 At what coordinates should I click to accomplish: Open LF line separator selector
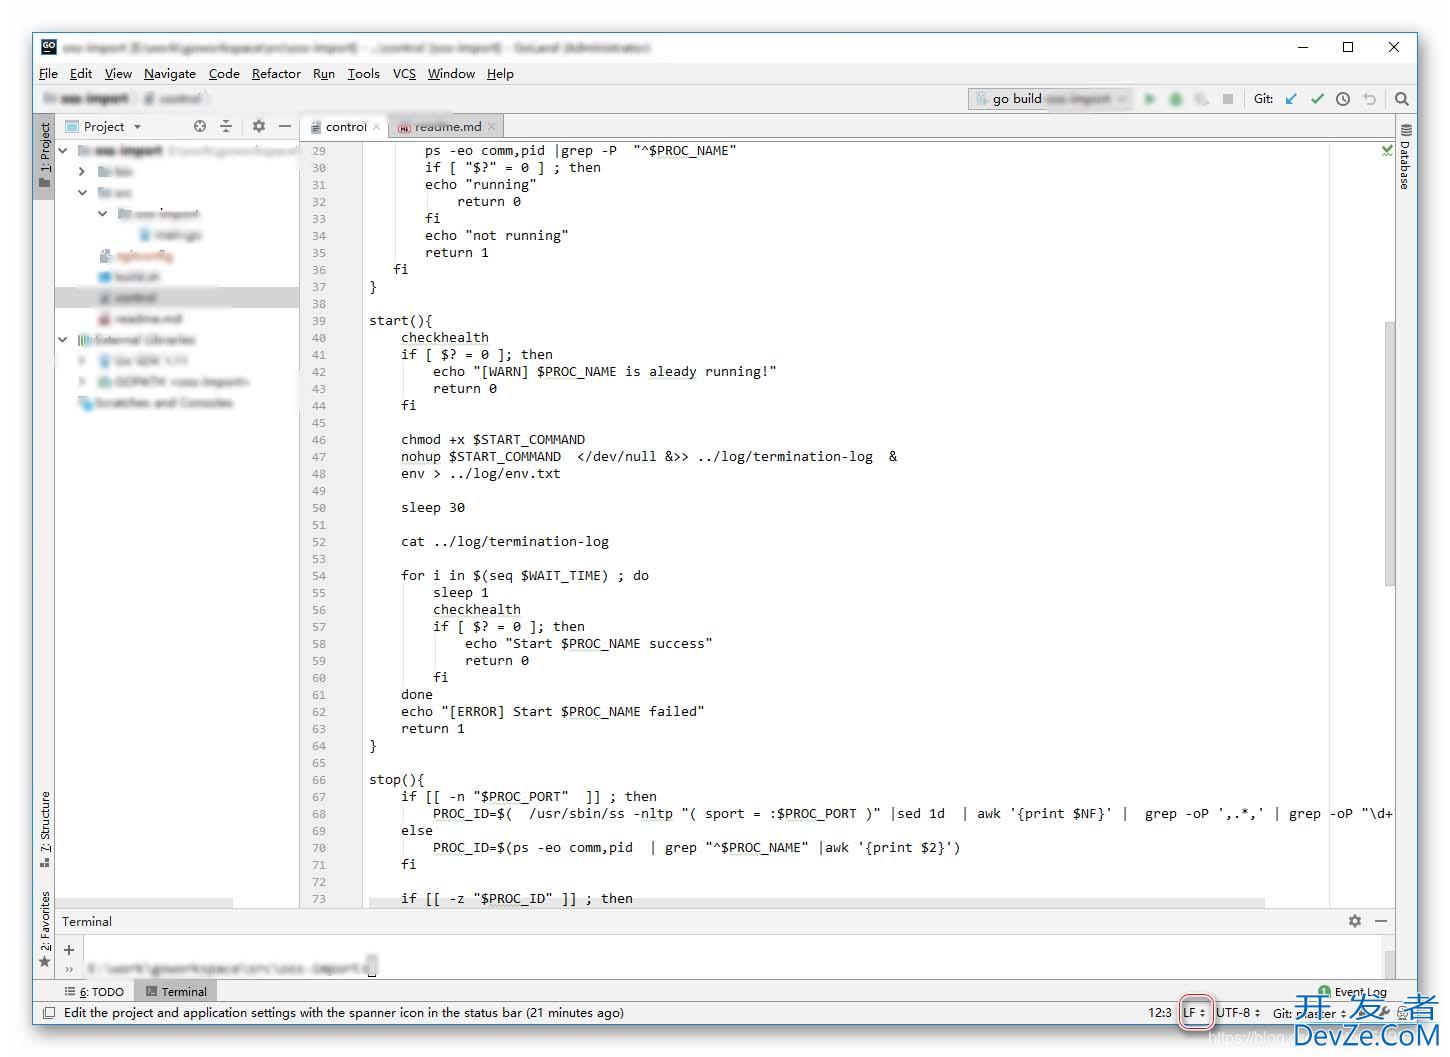(1195, 1013)
